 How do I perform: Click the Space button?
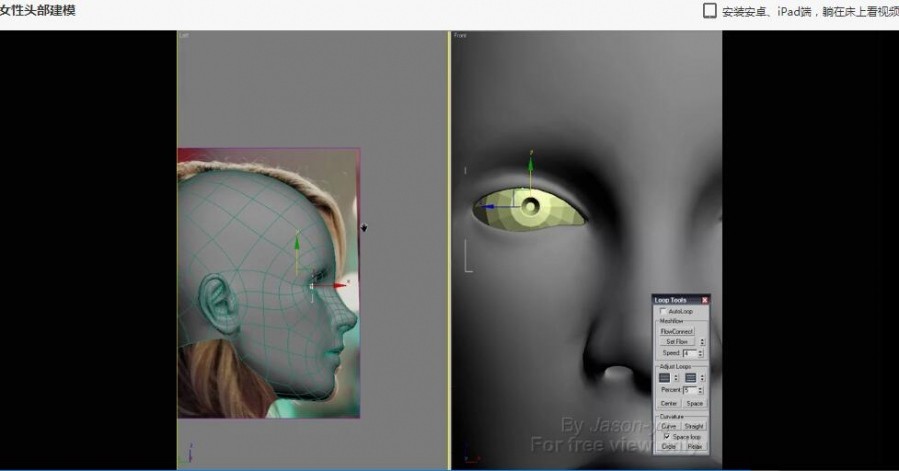click(694, 403)
